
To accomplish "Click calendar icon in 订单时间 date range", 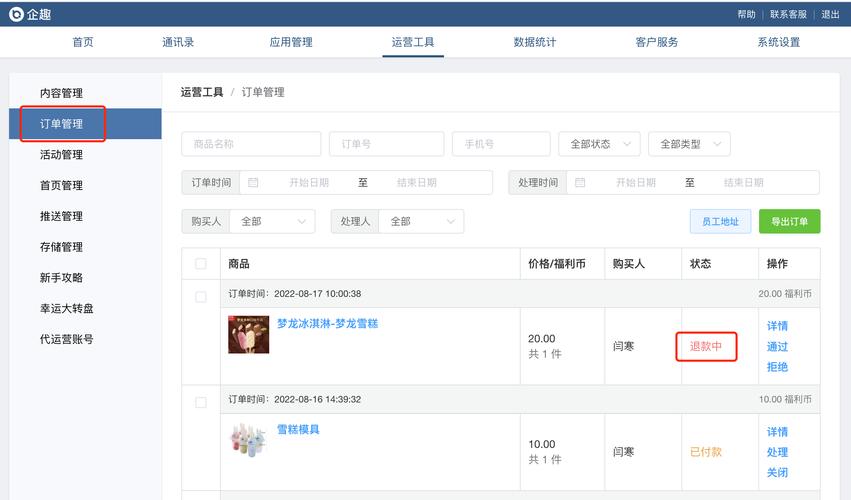I will [253, 183].
